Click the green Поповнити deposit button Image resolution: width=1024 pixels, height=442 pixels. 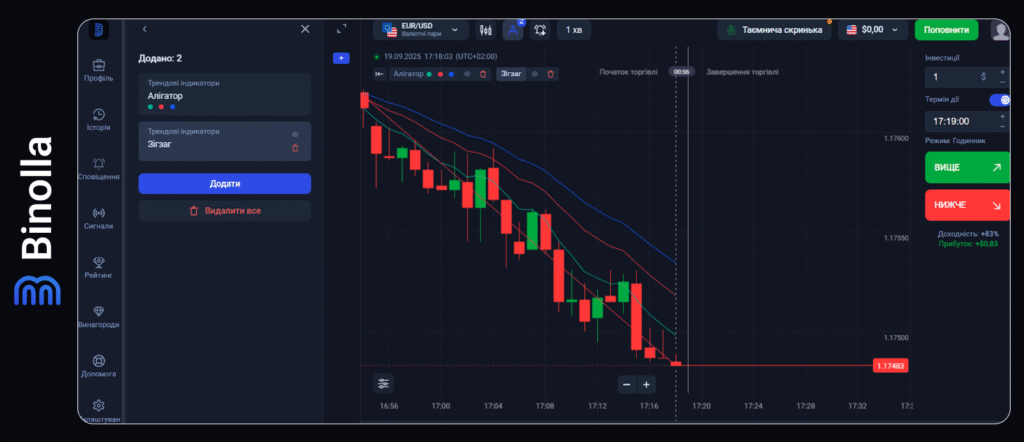click(x=946, y=30)
